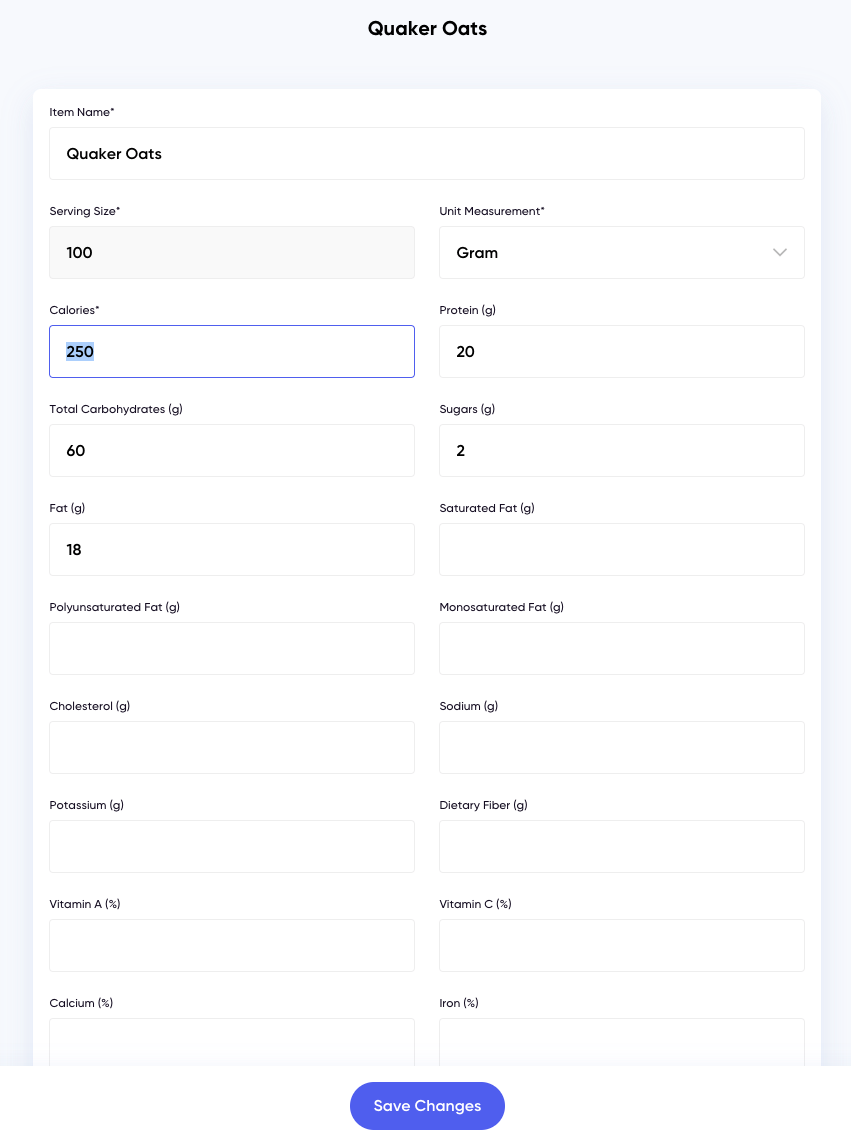Click the Fat (g) input field
851x1146 pixels.
click(232, 550)
